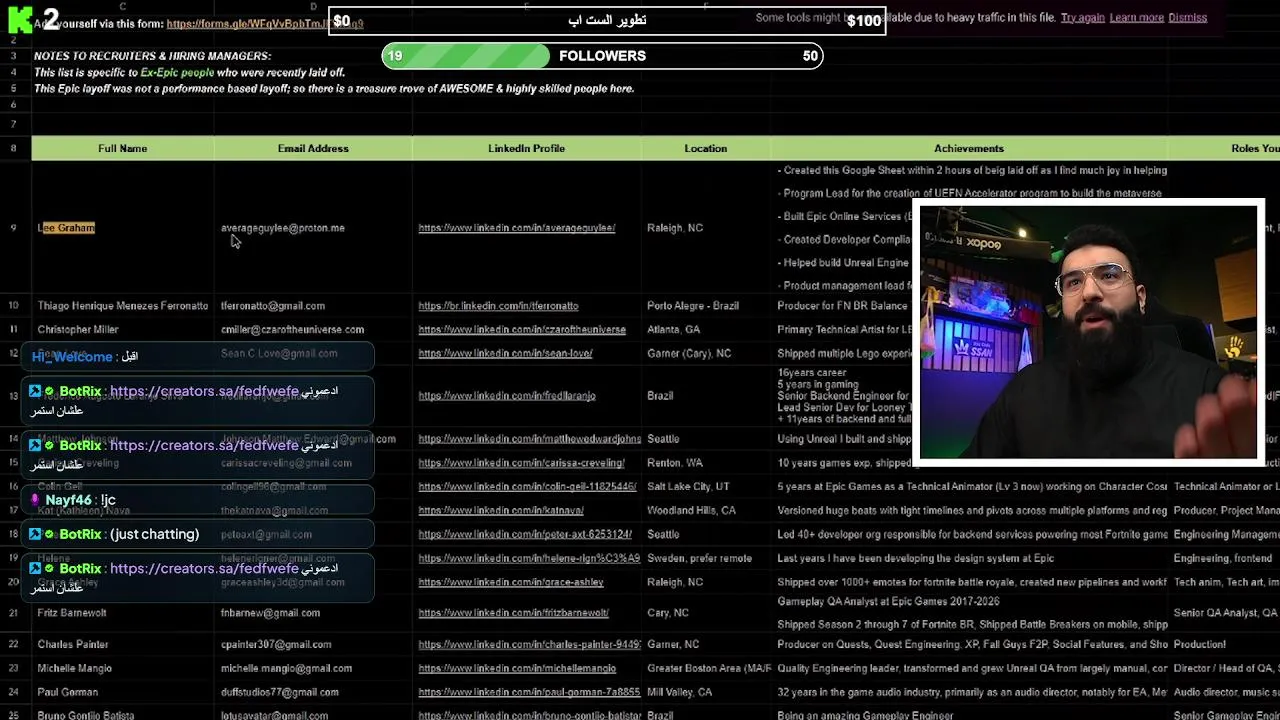The height and width of the screenshot is (720, 1280).
Task: Select the Full Name column header
Action: pyautogui.click(x=122, y=148)
